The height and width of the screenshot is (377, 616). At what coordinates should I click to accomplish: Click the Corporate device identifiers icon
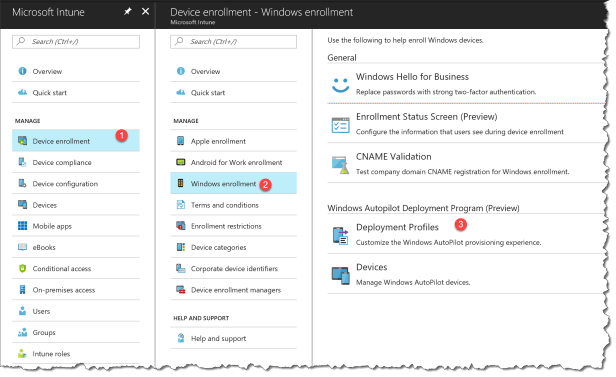181,268
